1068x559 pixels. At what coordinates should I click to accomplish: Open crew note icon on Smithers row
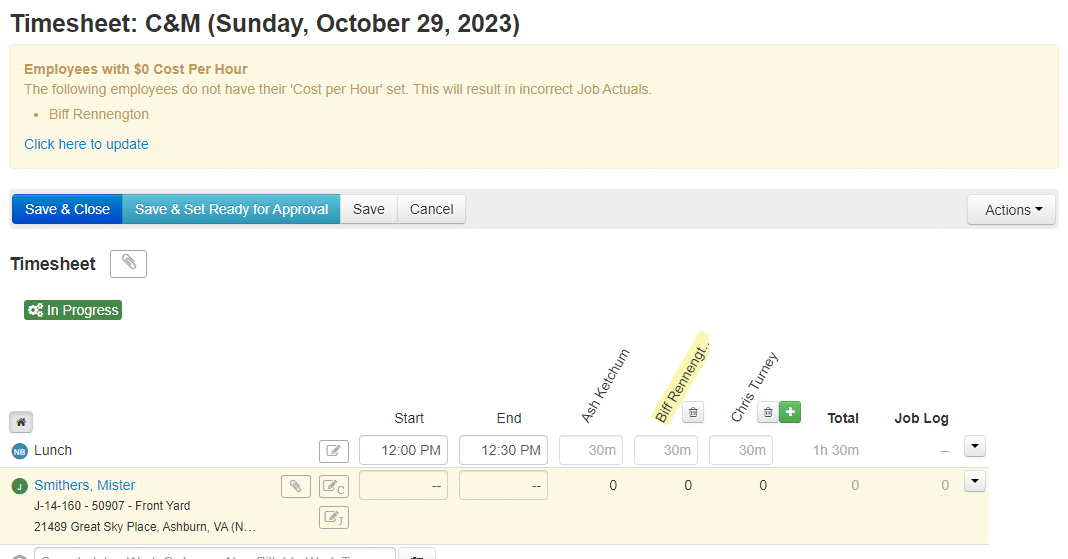(x=334, y=487)
